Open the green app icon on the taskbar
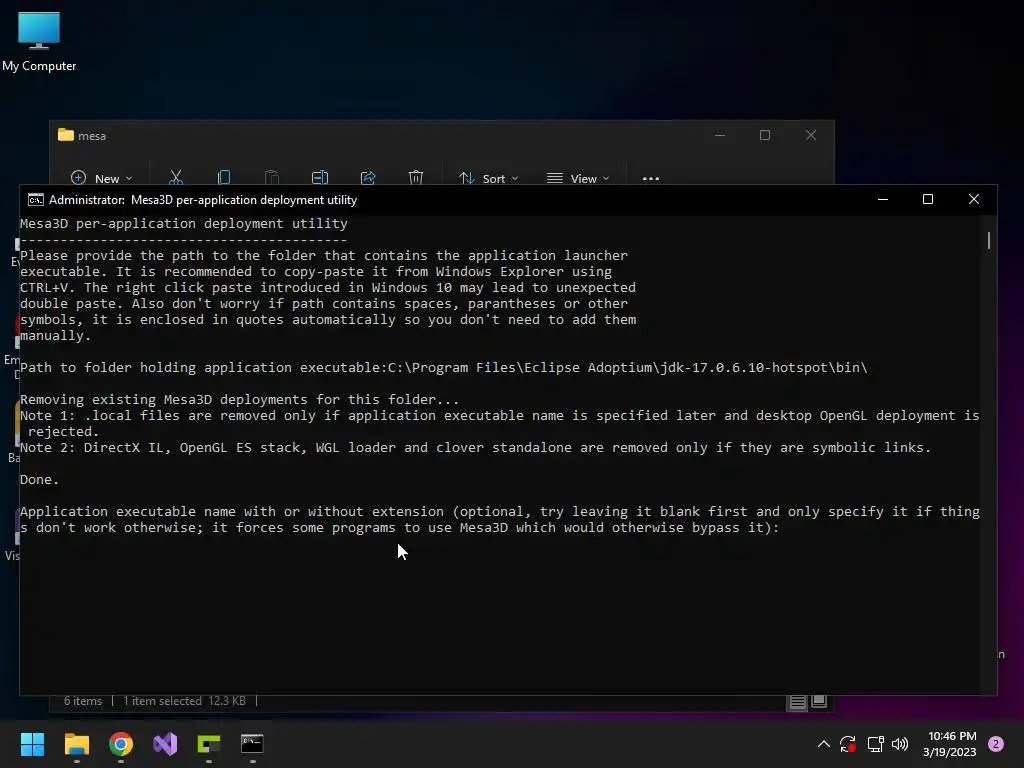The width and height of the screenshot is (1024, 768). (x=209, y=744)
